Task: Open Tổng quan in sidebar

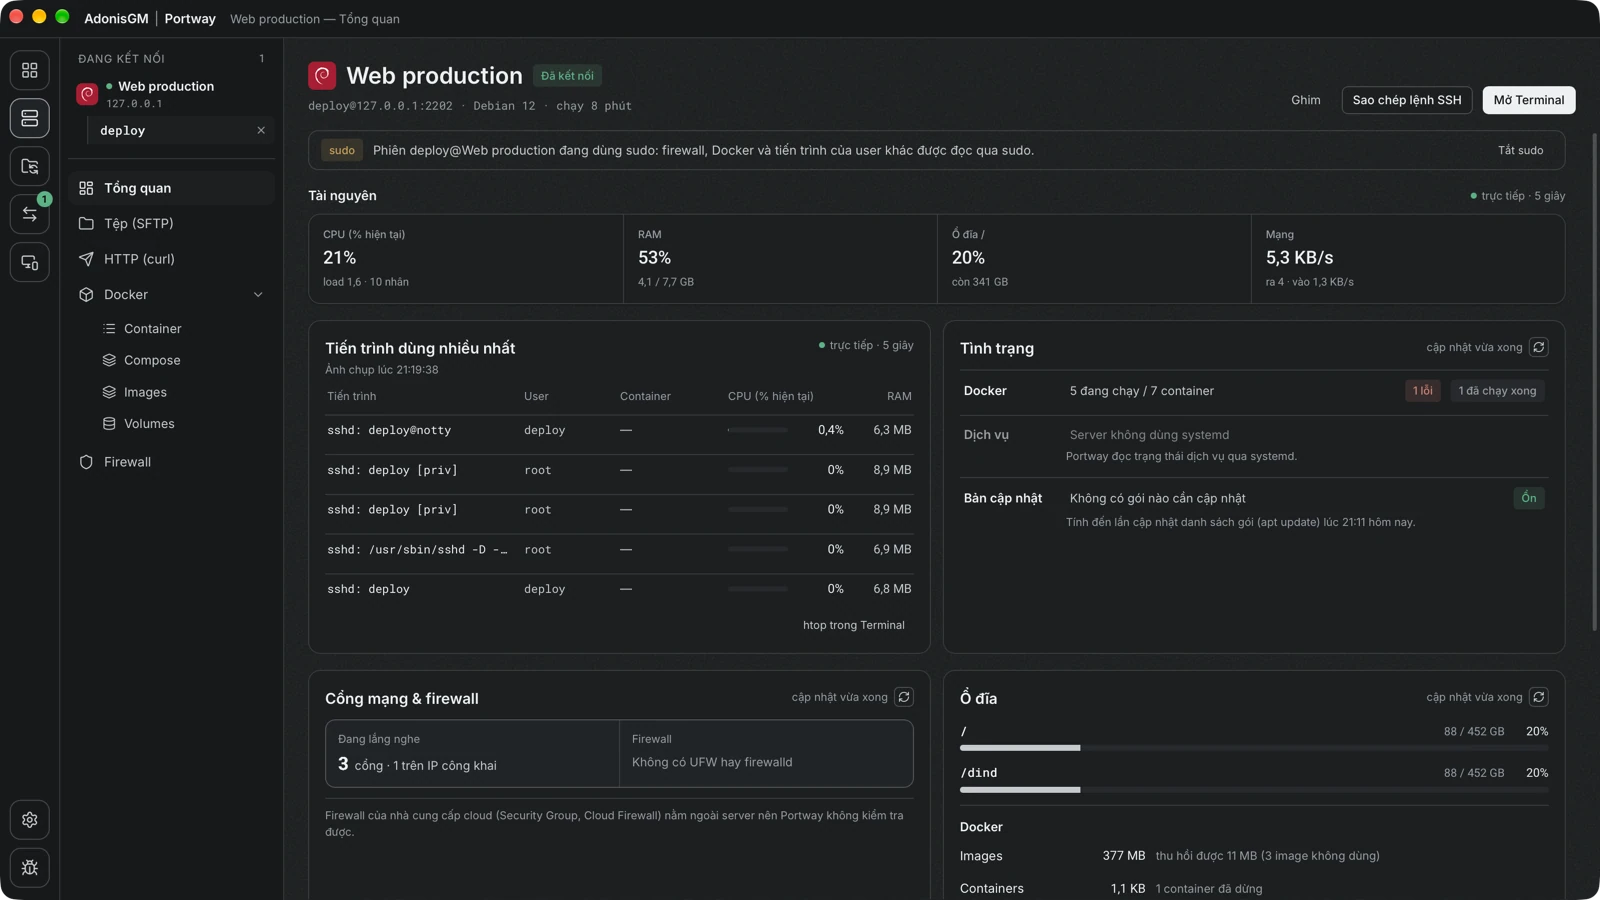Action: [171, 188]
